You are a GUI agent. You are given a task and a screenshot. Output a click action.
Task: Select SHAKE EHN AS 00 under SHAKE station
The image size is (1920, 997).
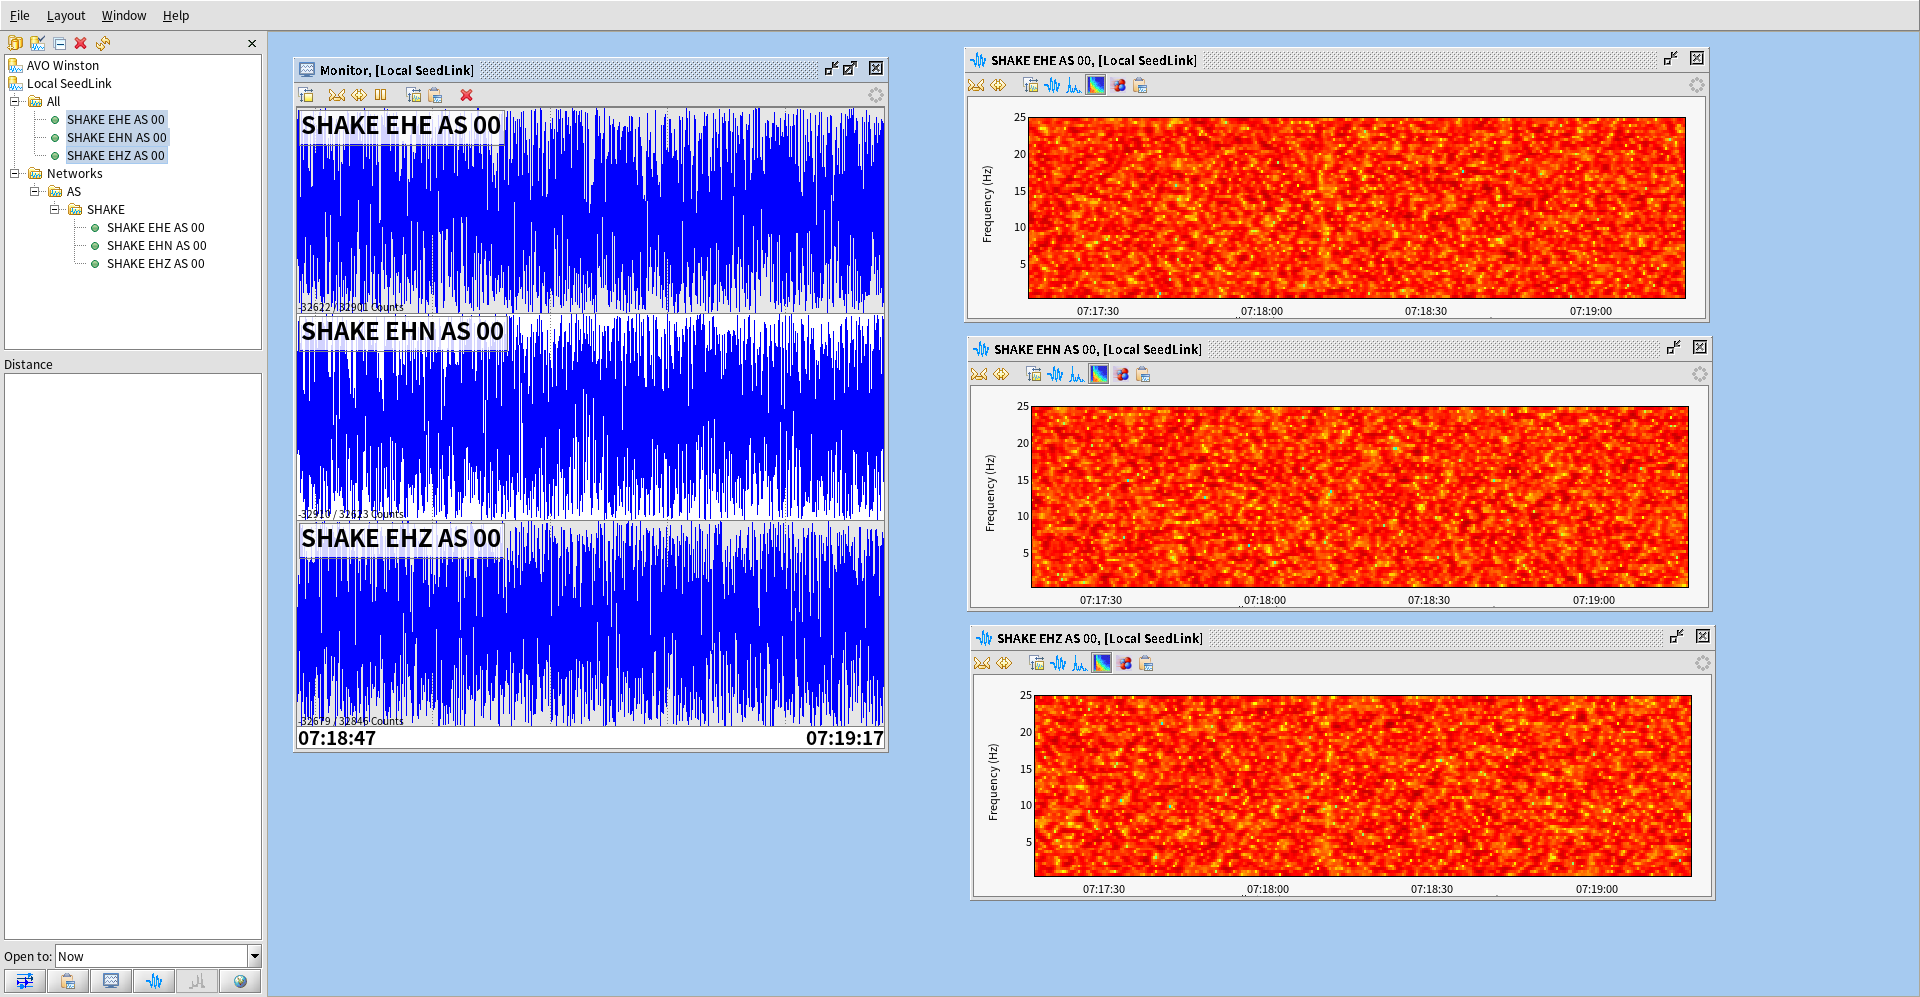click(157, 245)
